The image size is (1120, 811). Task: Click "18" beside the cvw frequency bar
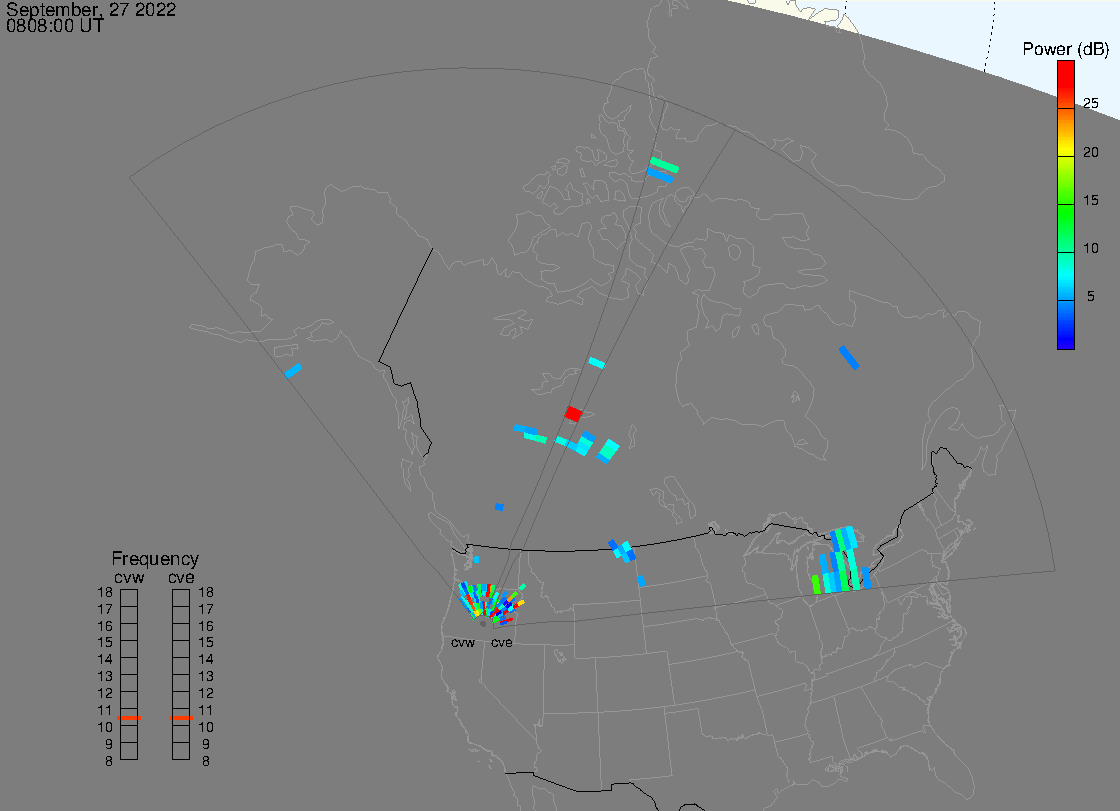[105, 592]
